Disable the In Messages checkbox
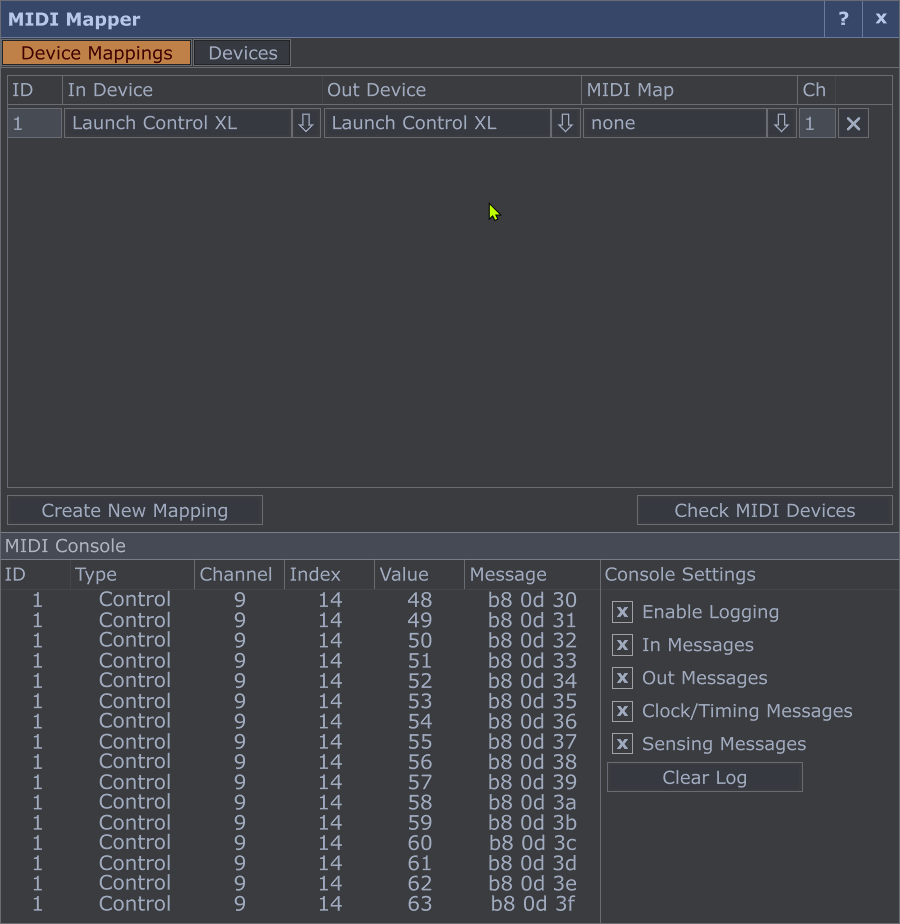Image resolution: width=900 pixels, height=924 pixels. coord(622,645)
